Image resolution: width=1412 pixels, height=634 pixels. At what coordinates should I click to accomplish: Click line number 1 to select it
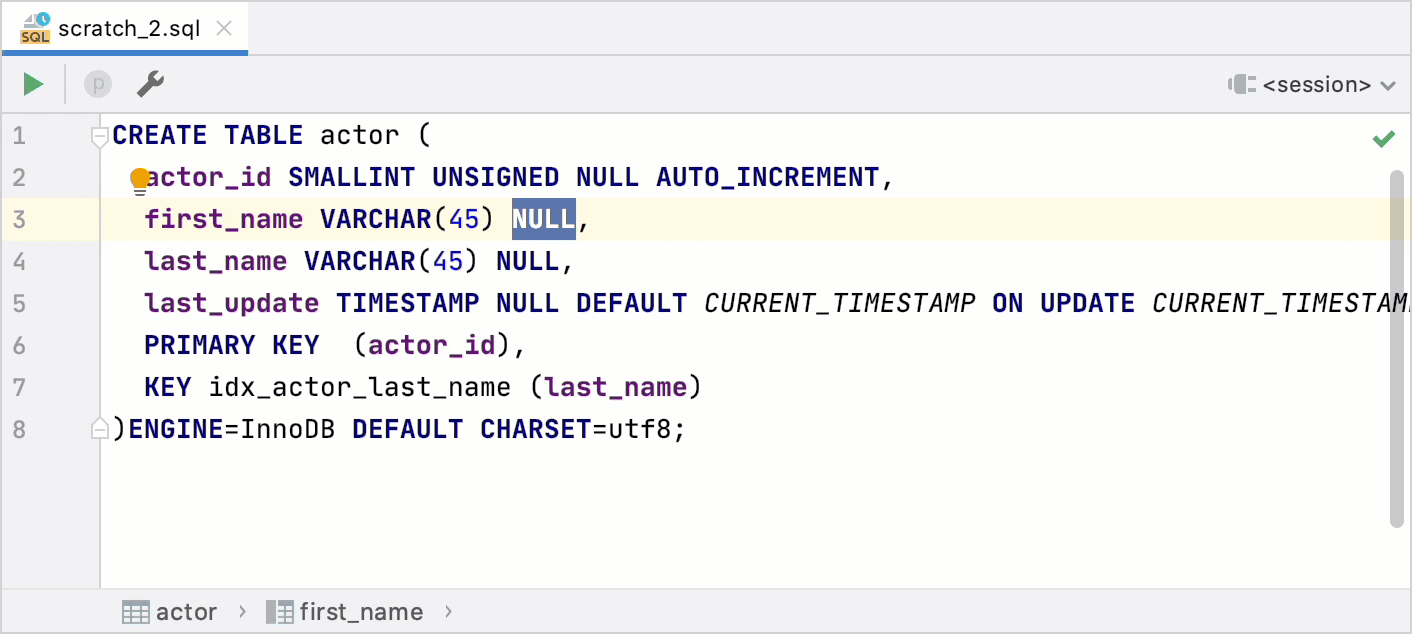(18, 135)
